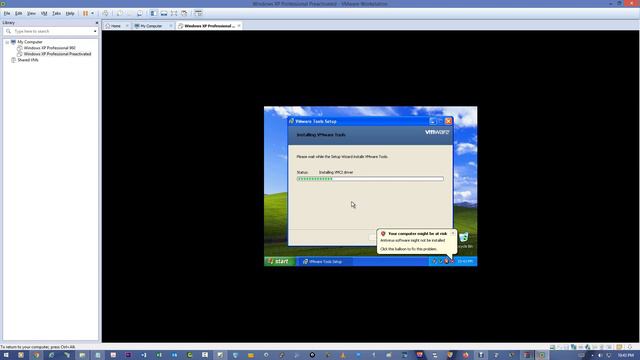Open the File menu

tap(7, 13)
